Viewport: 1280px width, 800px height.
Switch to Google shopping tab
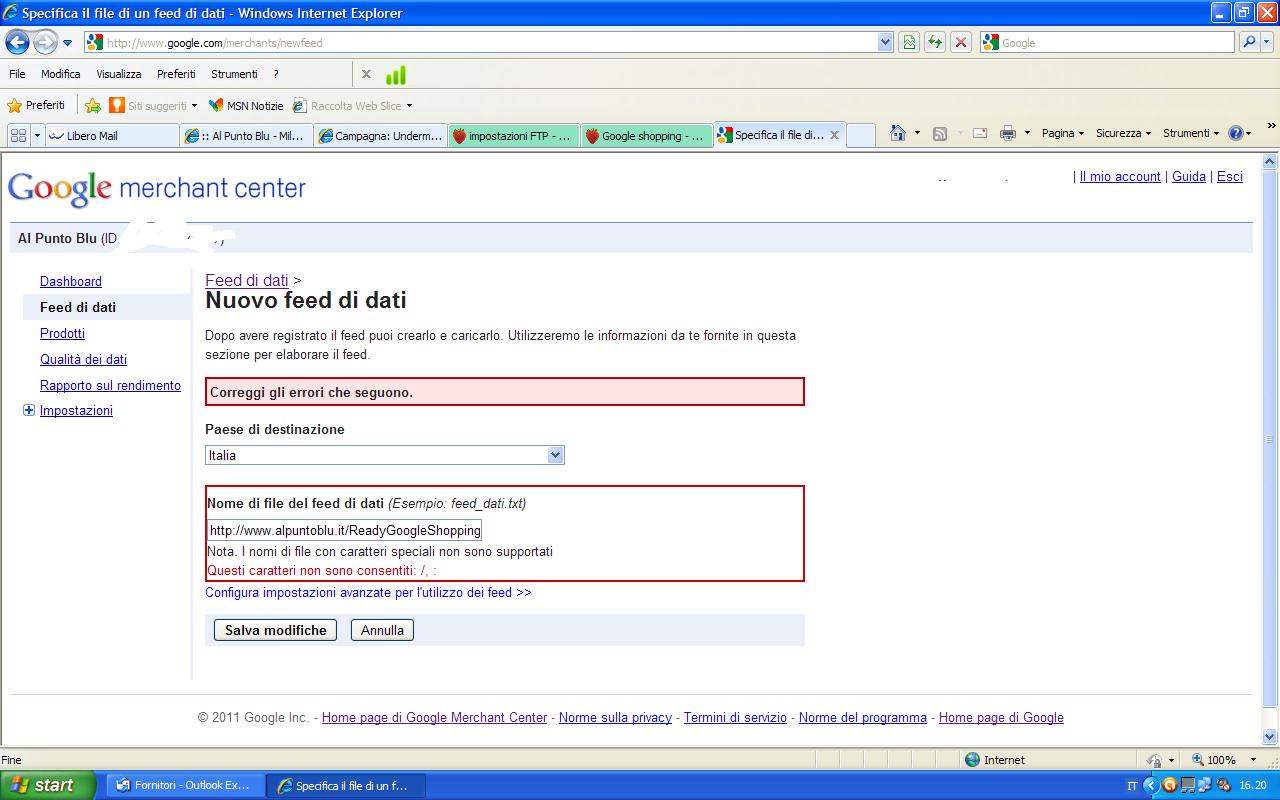coord(648,136)
